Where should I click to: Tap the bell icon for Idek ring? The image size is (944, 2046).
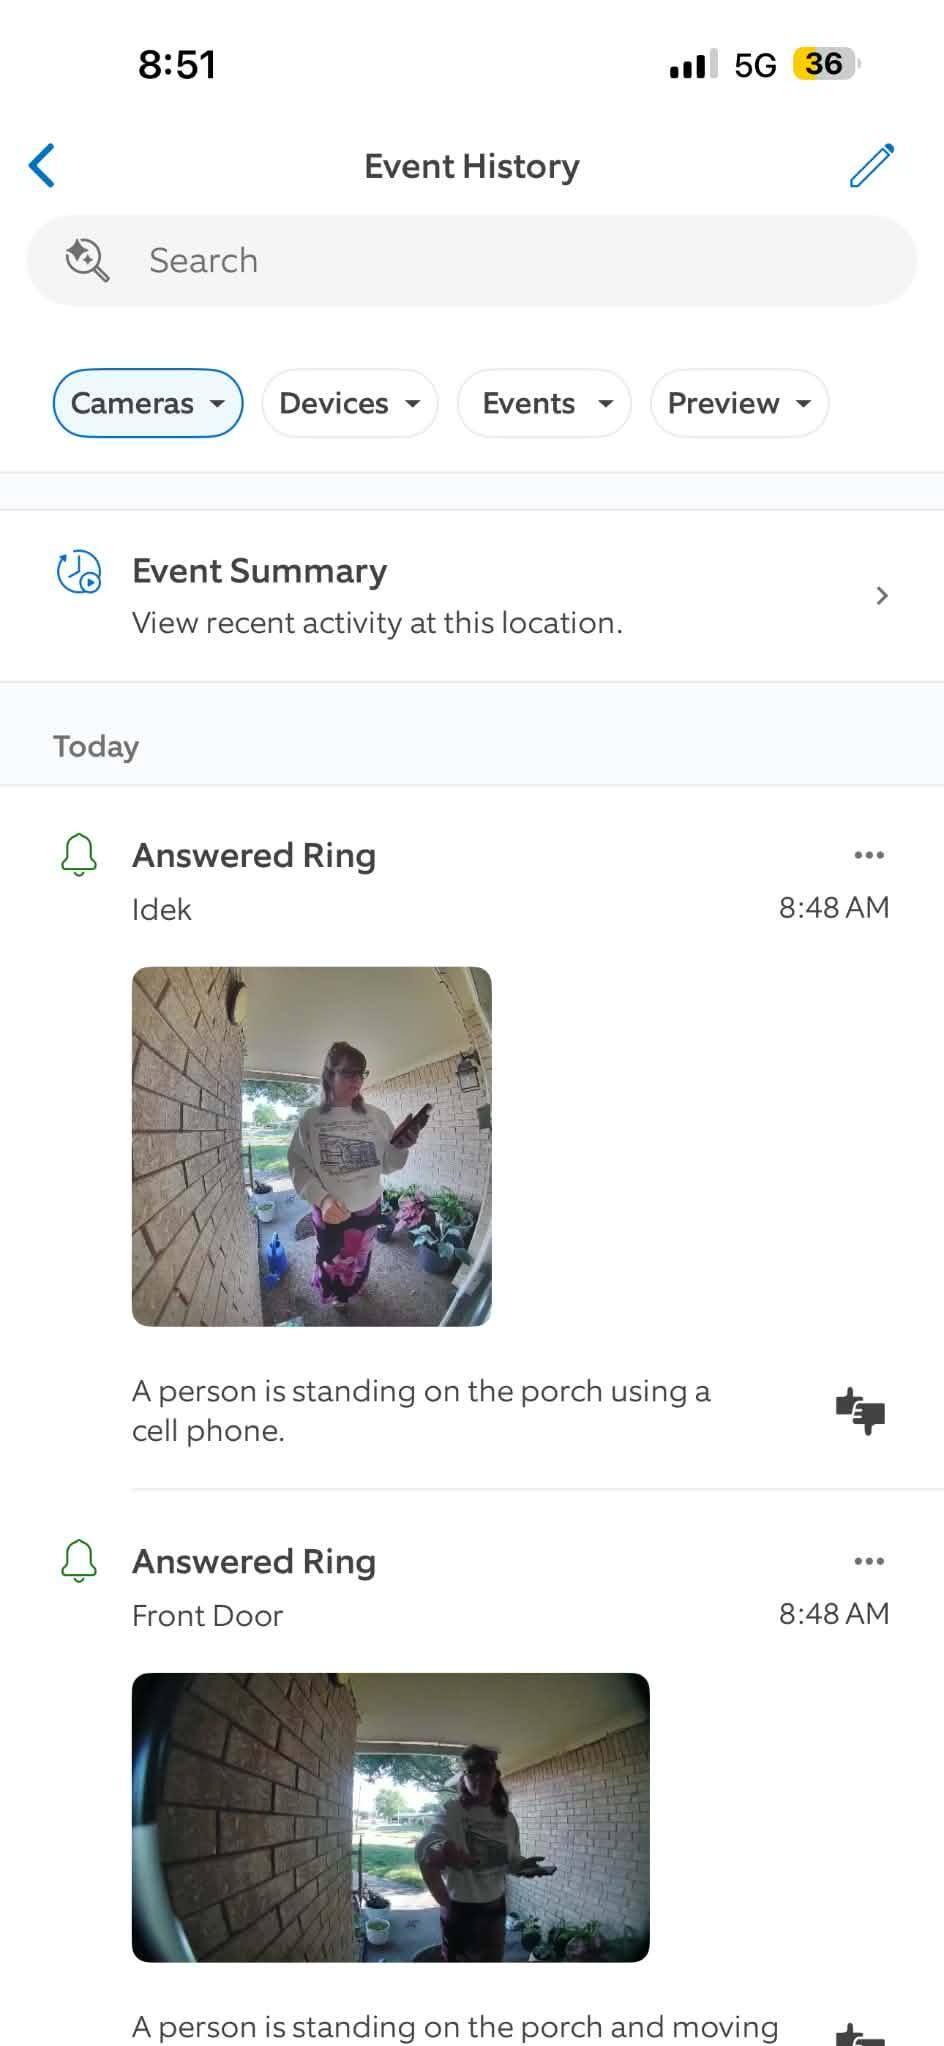pos(79,856)
